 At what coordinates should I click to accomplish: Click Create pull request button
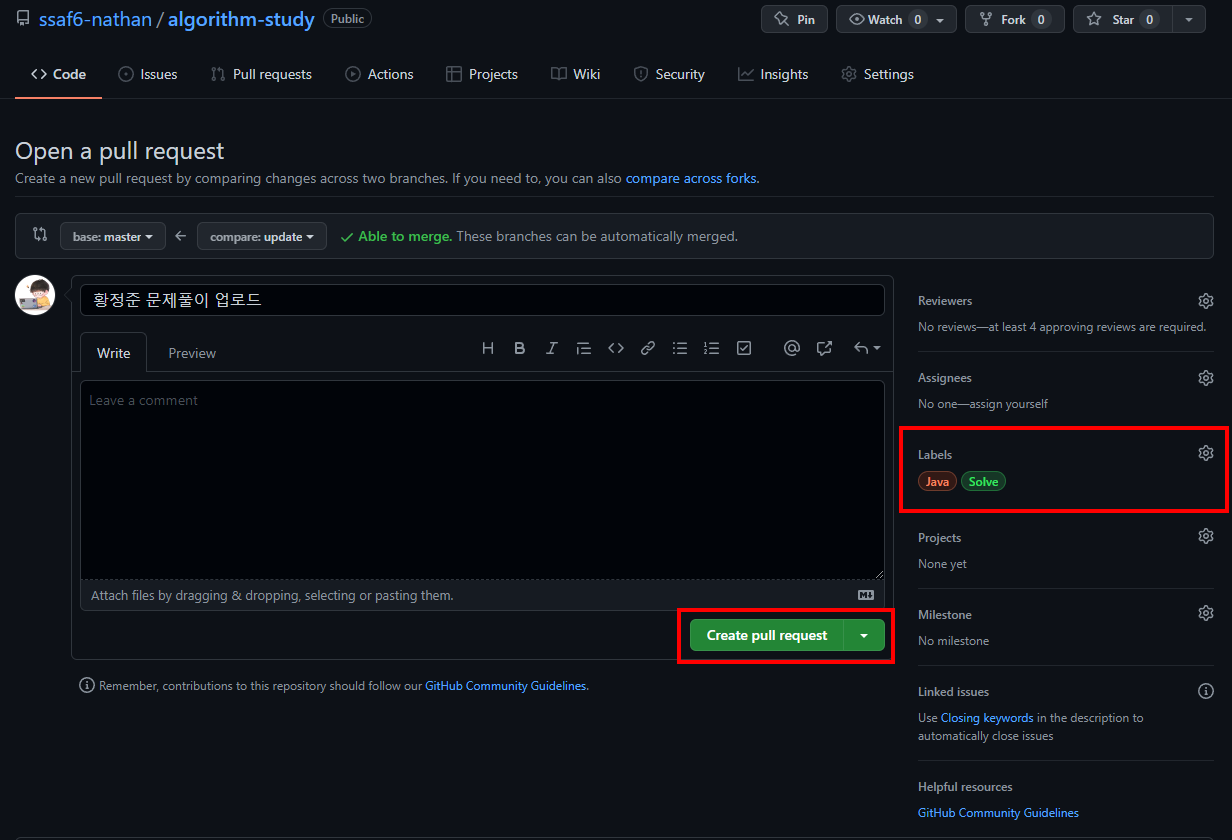767,635
